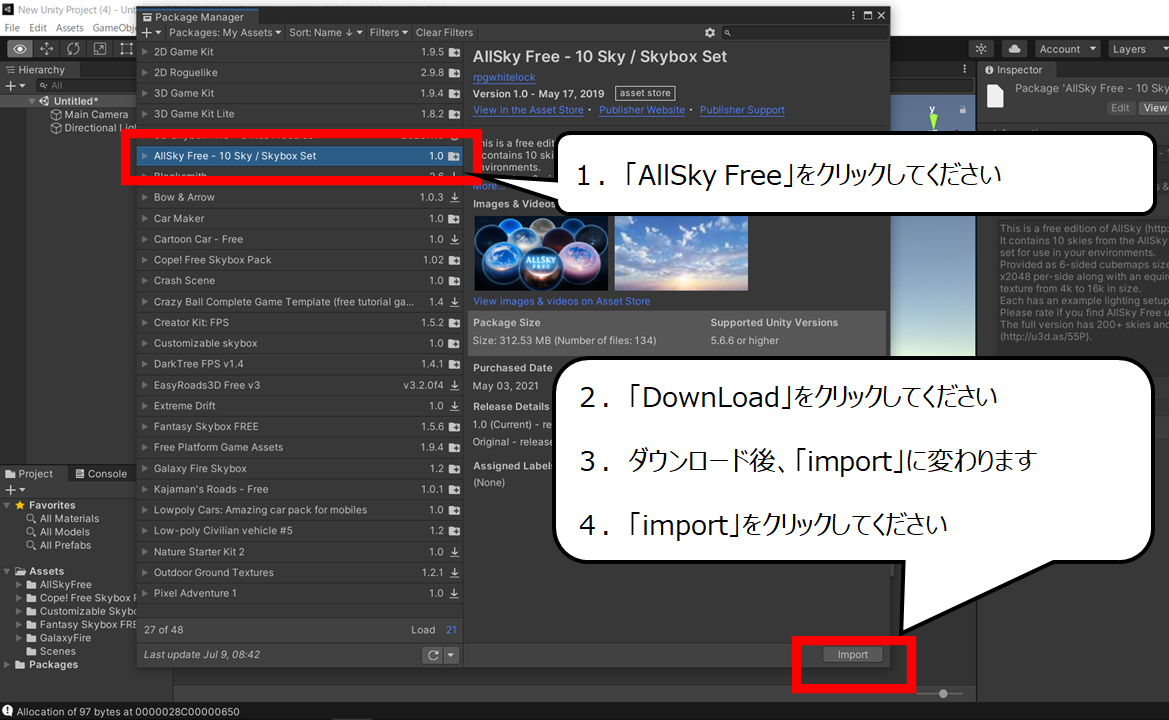Image resolution: width=1169 pixels, height=720 pixels.
Task: Click View in the Asset Store link
Action: click(529, 110)
